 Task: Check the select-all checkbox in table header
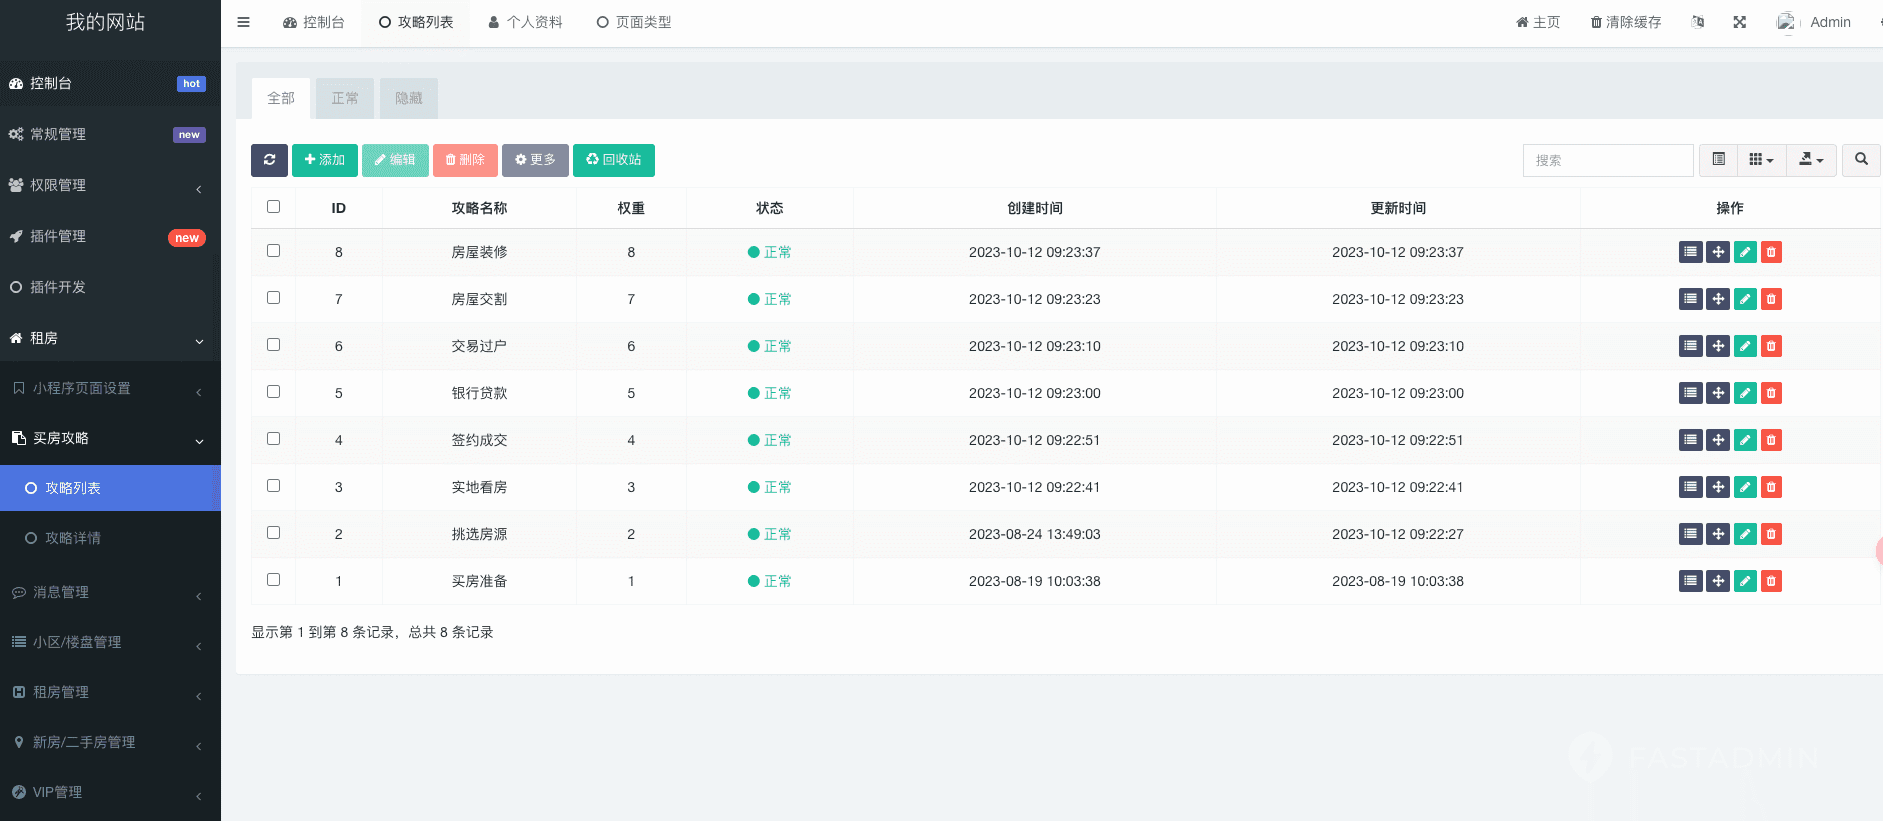click(x=273, y=207)
